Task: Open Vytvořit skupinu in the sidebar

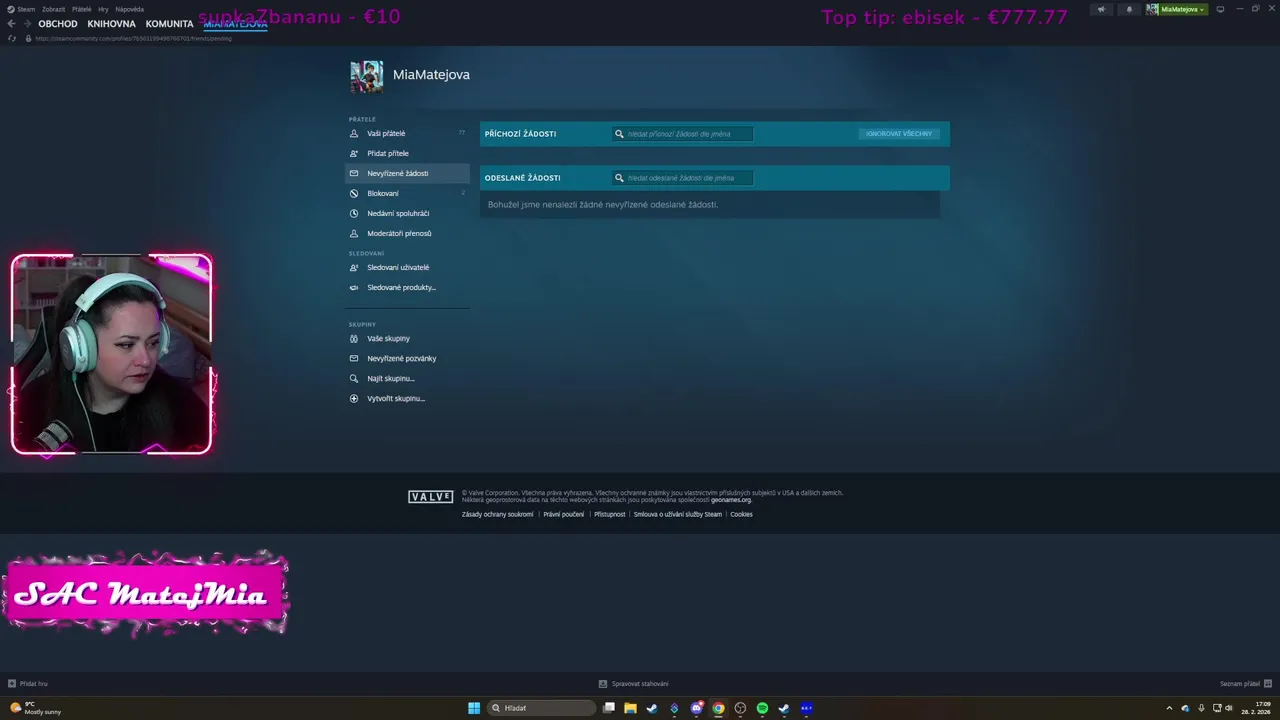Action: click(408, 398)
